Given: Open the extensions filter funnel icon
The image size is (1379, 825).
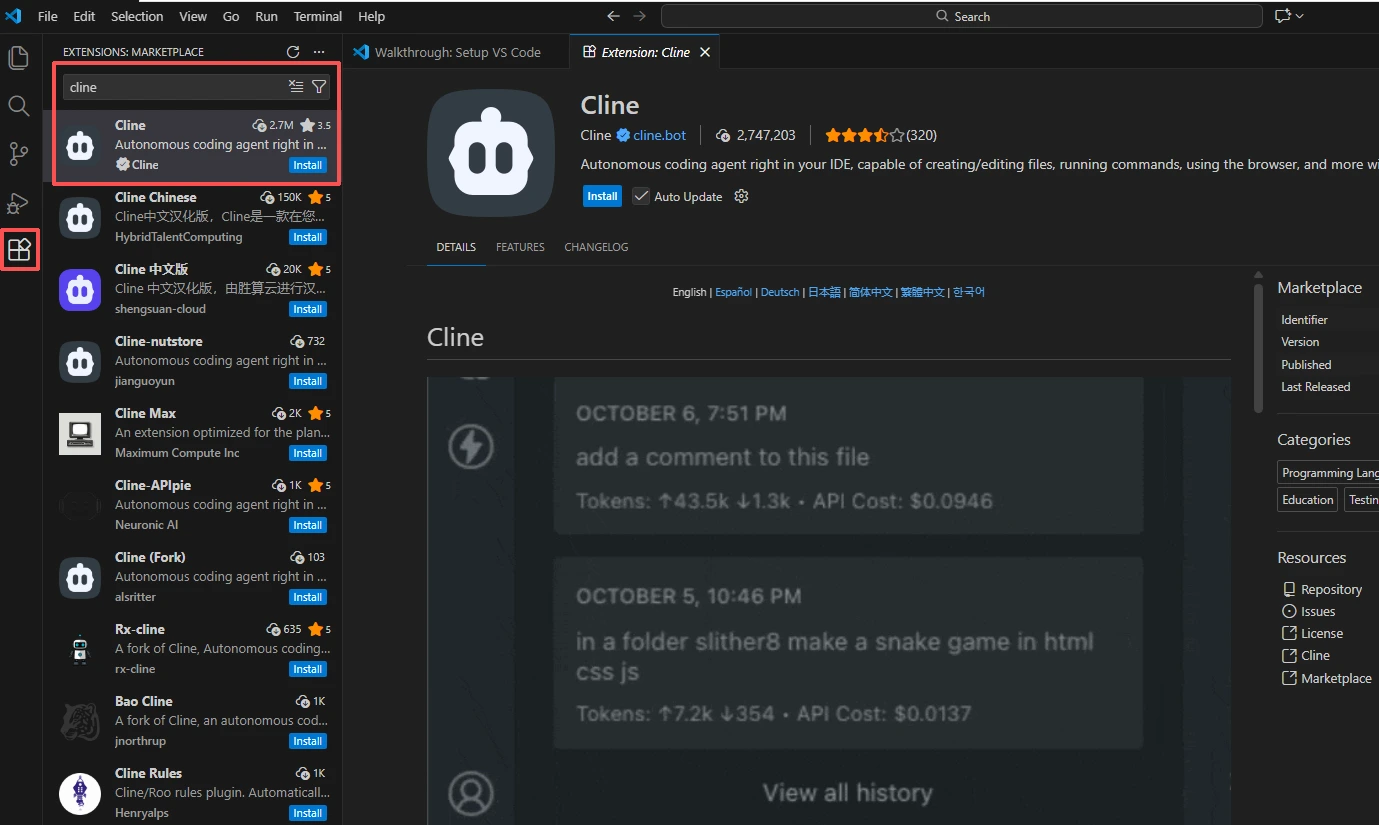Looking at the screenshot, I should click(x=319, y=87).
